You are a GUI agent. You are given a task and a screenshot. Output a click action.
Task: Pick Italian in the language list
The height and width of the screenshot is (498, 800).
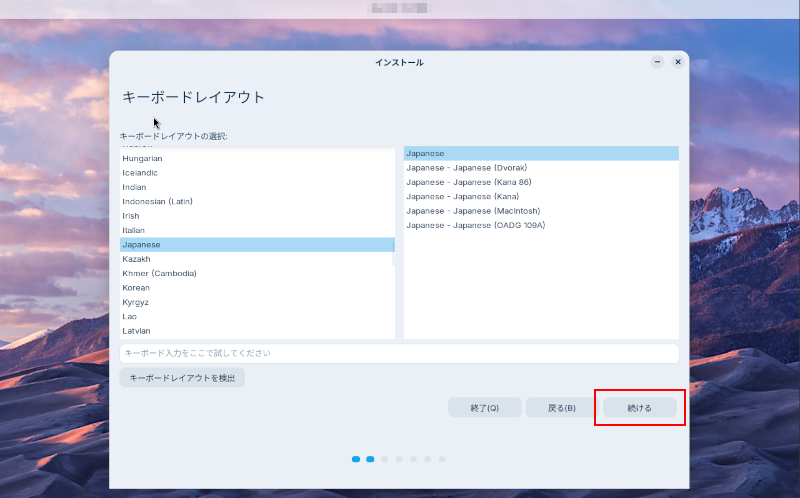(134, 230)
